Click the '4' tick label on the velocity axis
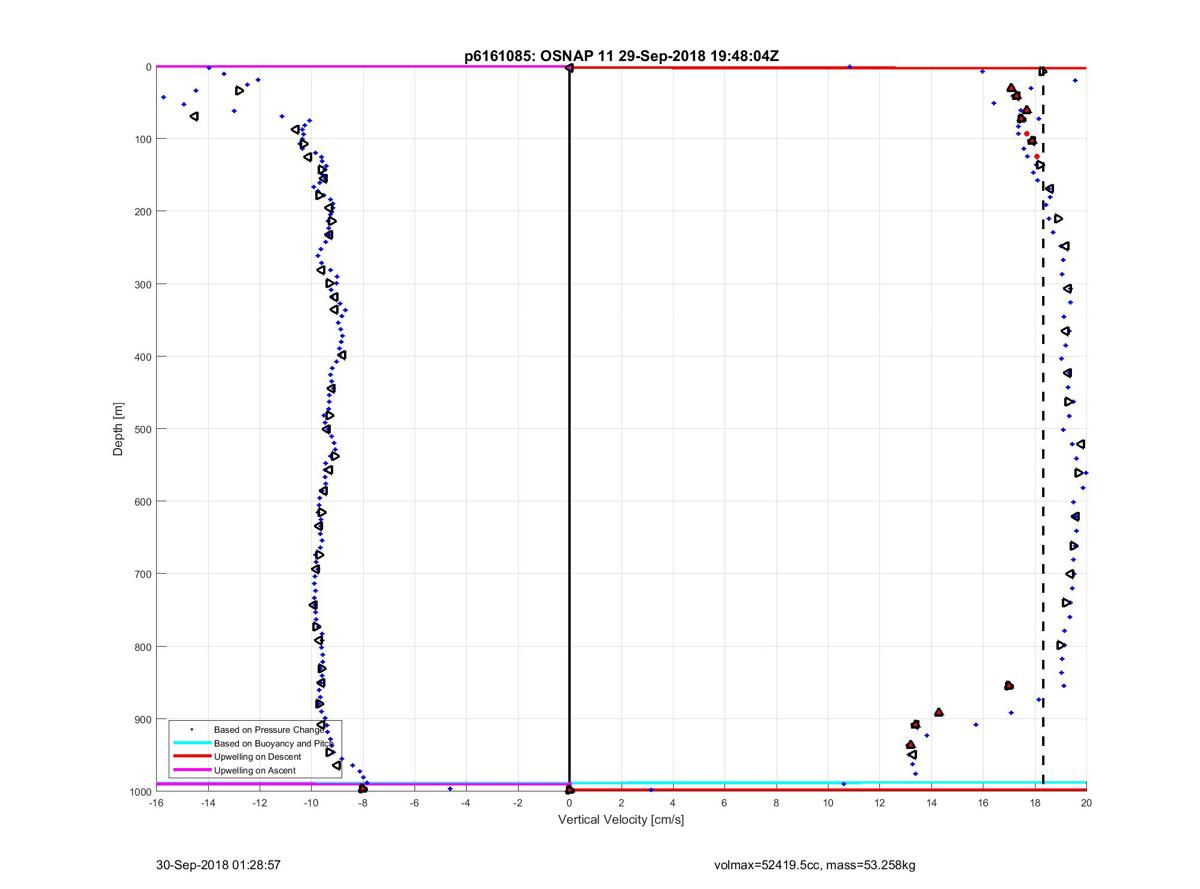 coord(673,802)
